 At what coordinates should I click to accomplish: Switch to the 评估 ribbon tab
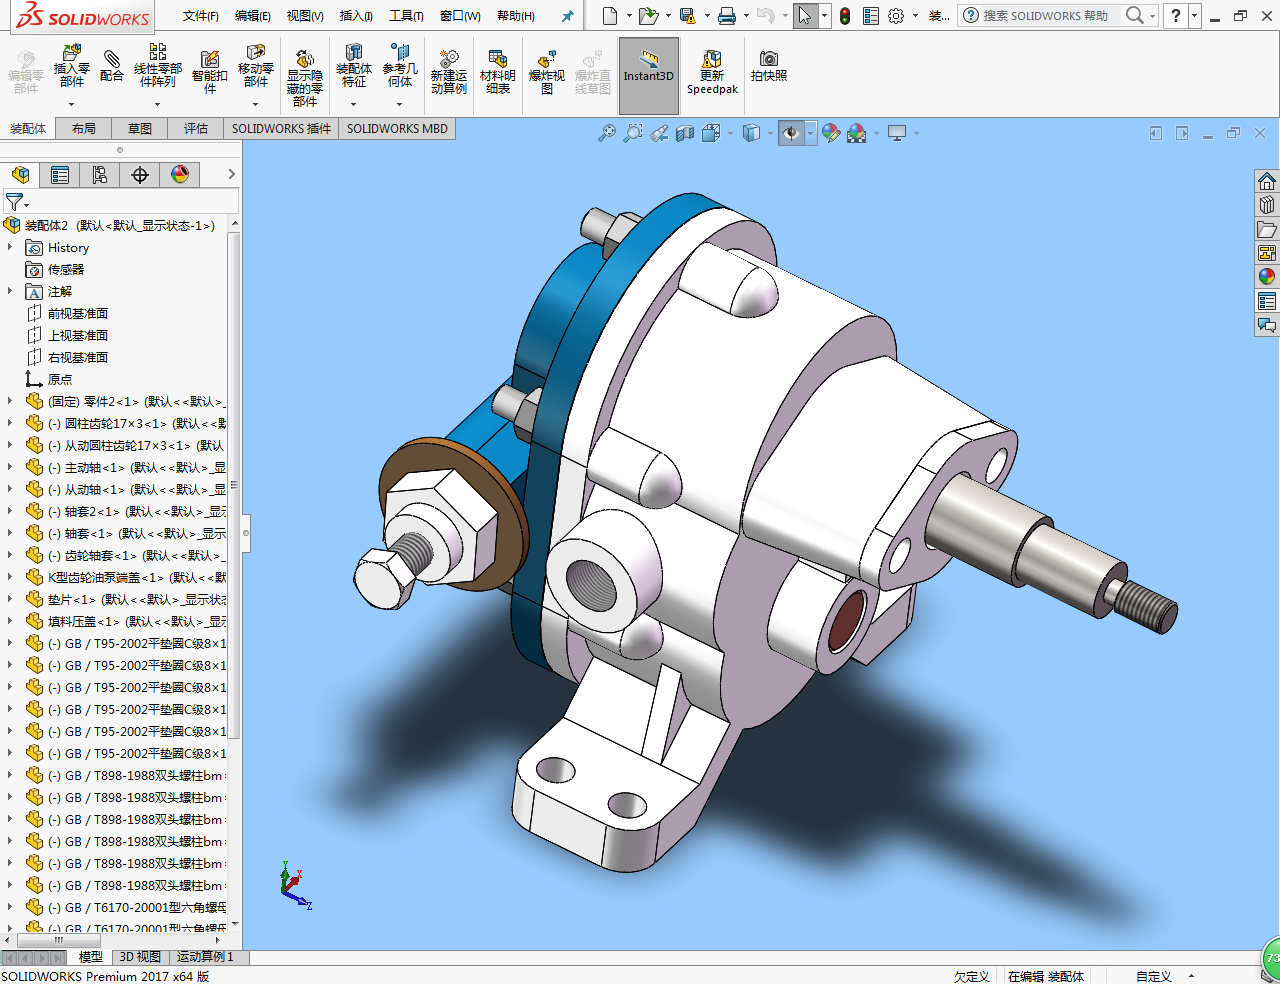tap(195, 128)
